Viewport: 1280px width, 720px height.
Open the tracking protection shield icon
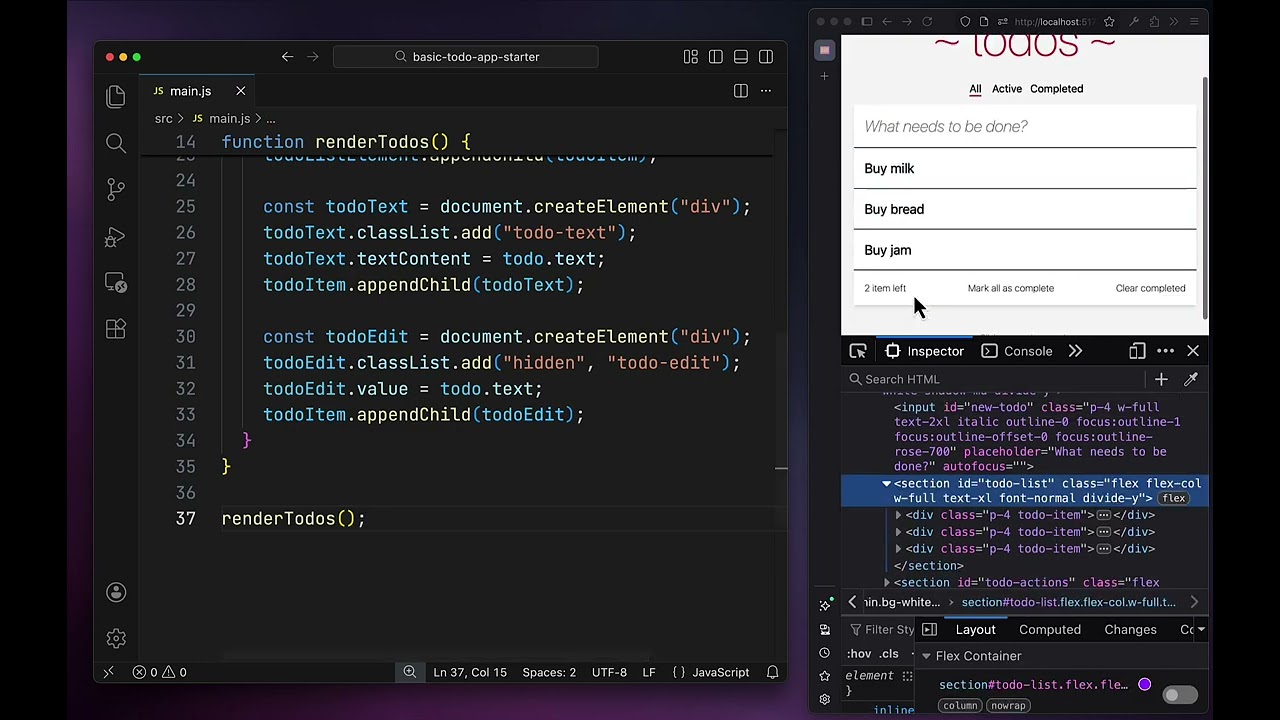click(x=965, y=21)
